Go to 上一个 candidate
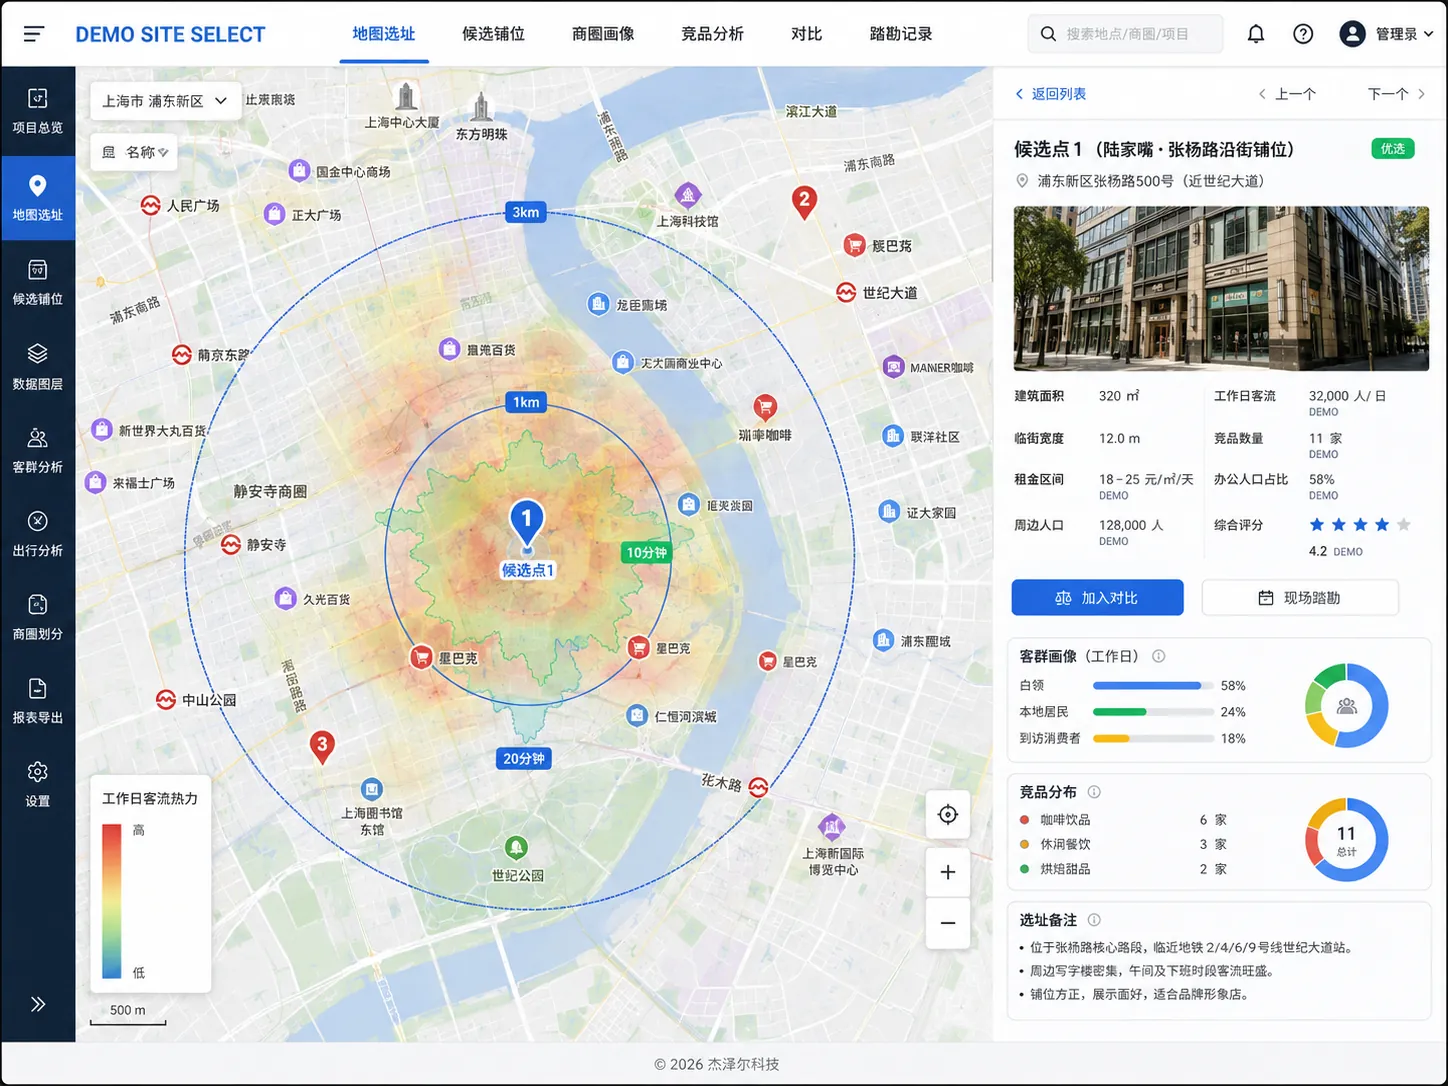This screenshot has width=1448, height=1086. click(1287, 94)
